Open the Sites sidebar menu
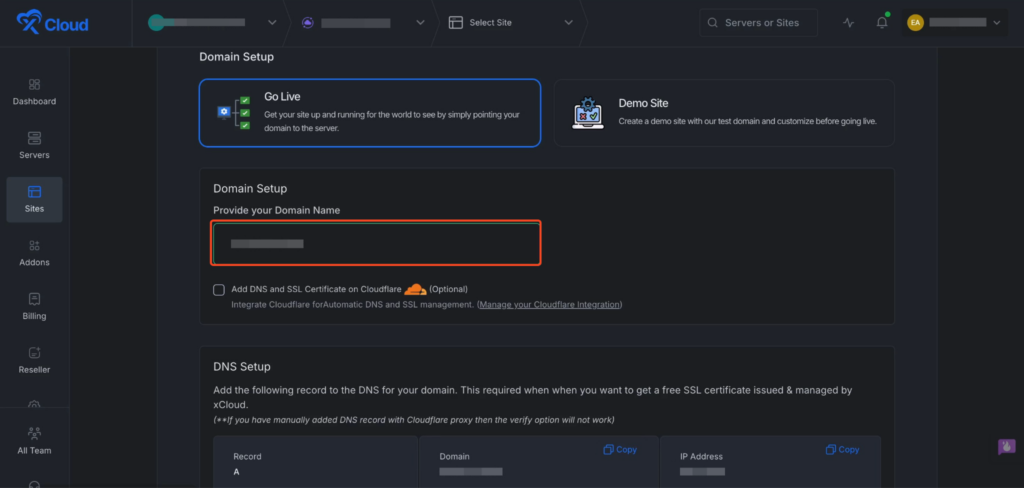Image resolution: width=1024 pixels, height=488 pixels. point(34,199)
